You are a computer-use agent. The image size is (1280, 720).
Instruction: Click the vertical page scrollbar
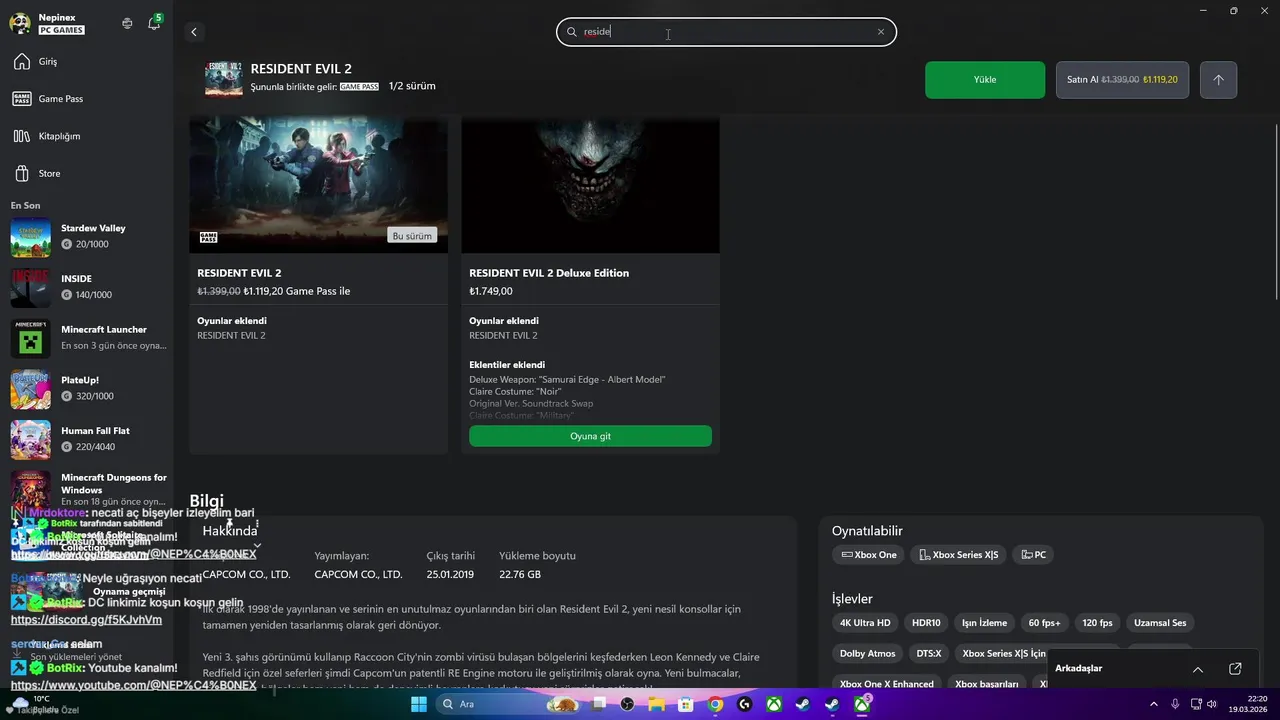1275,210
